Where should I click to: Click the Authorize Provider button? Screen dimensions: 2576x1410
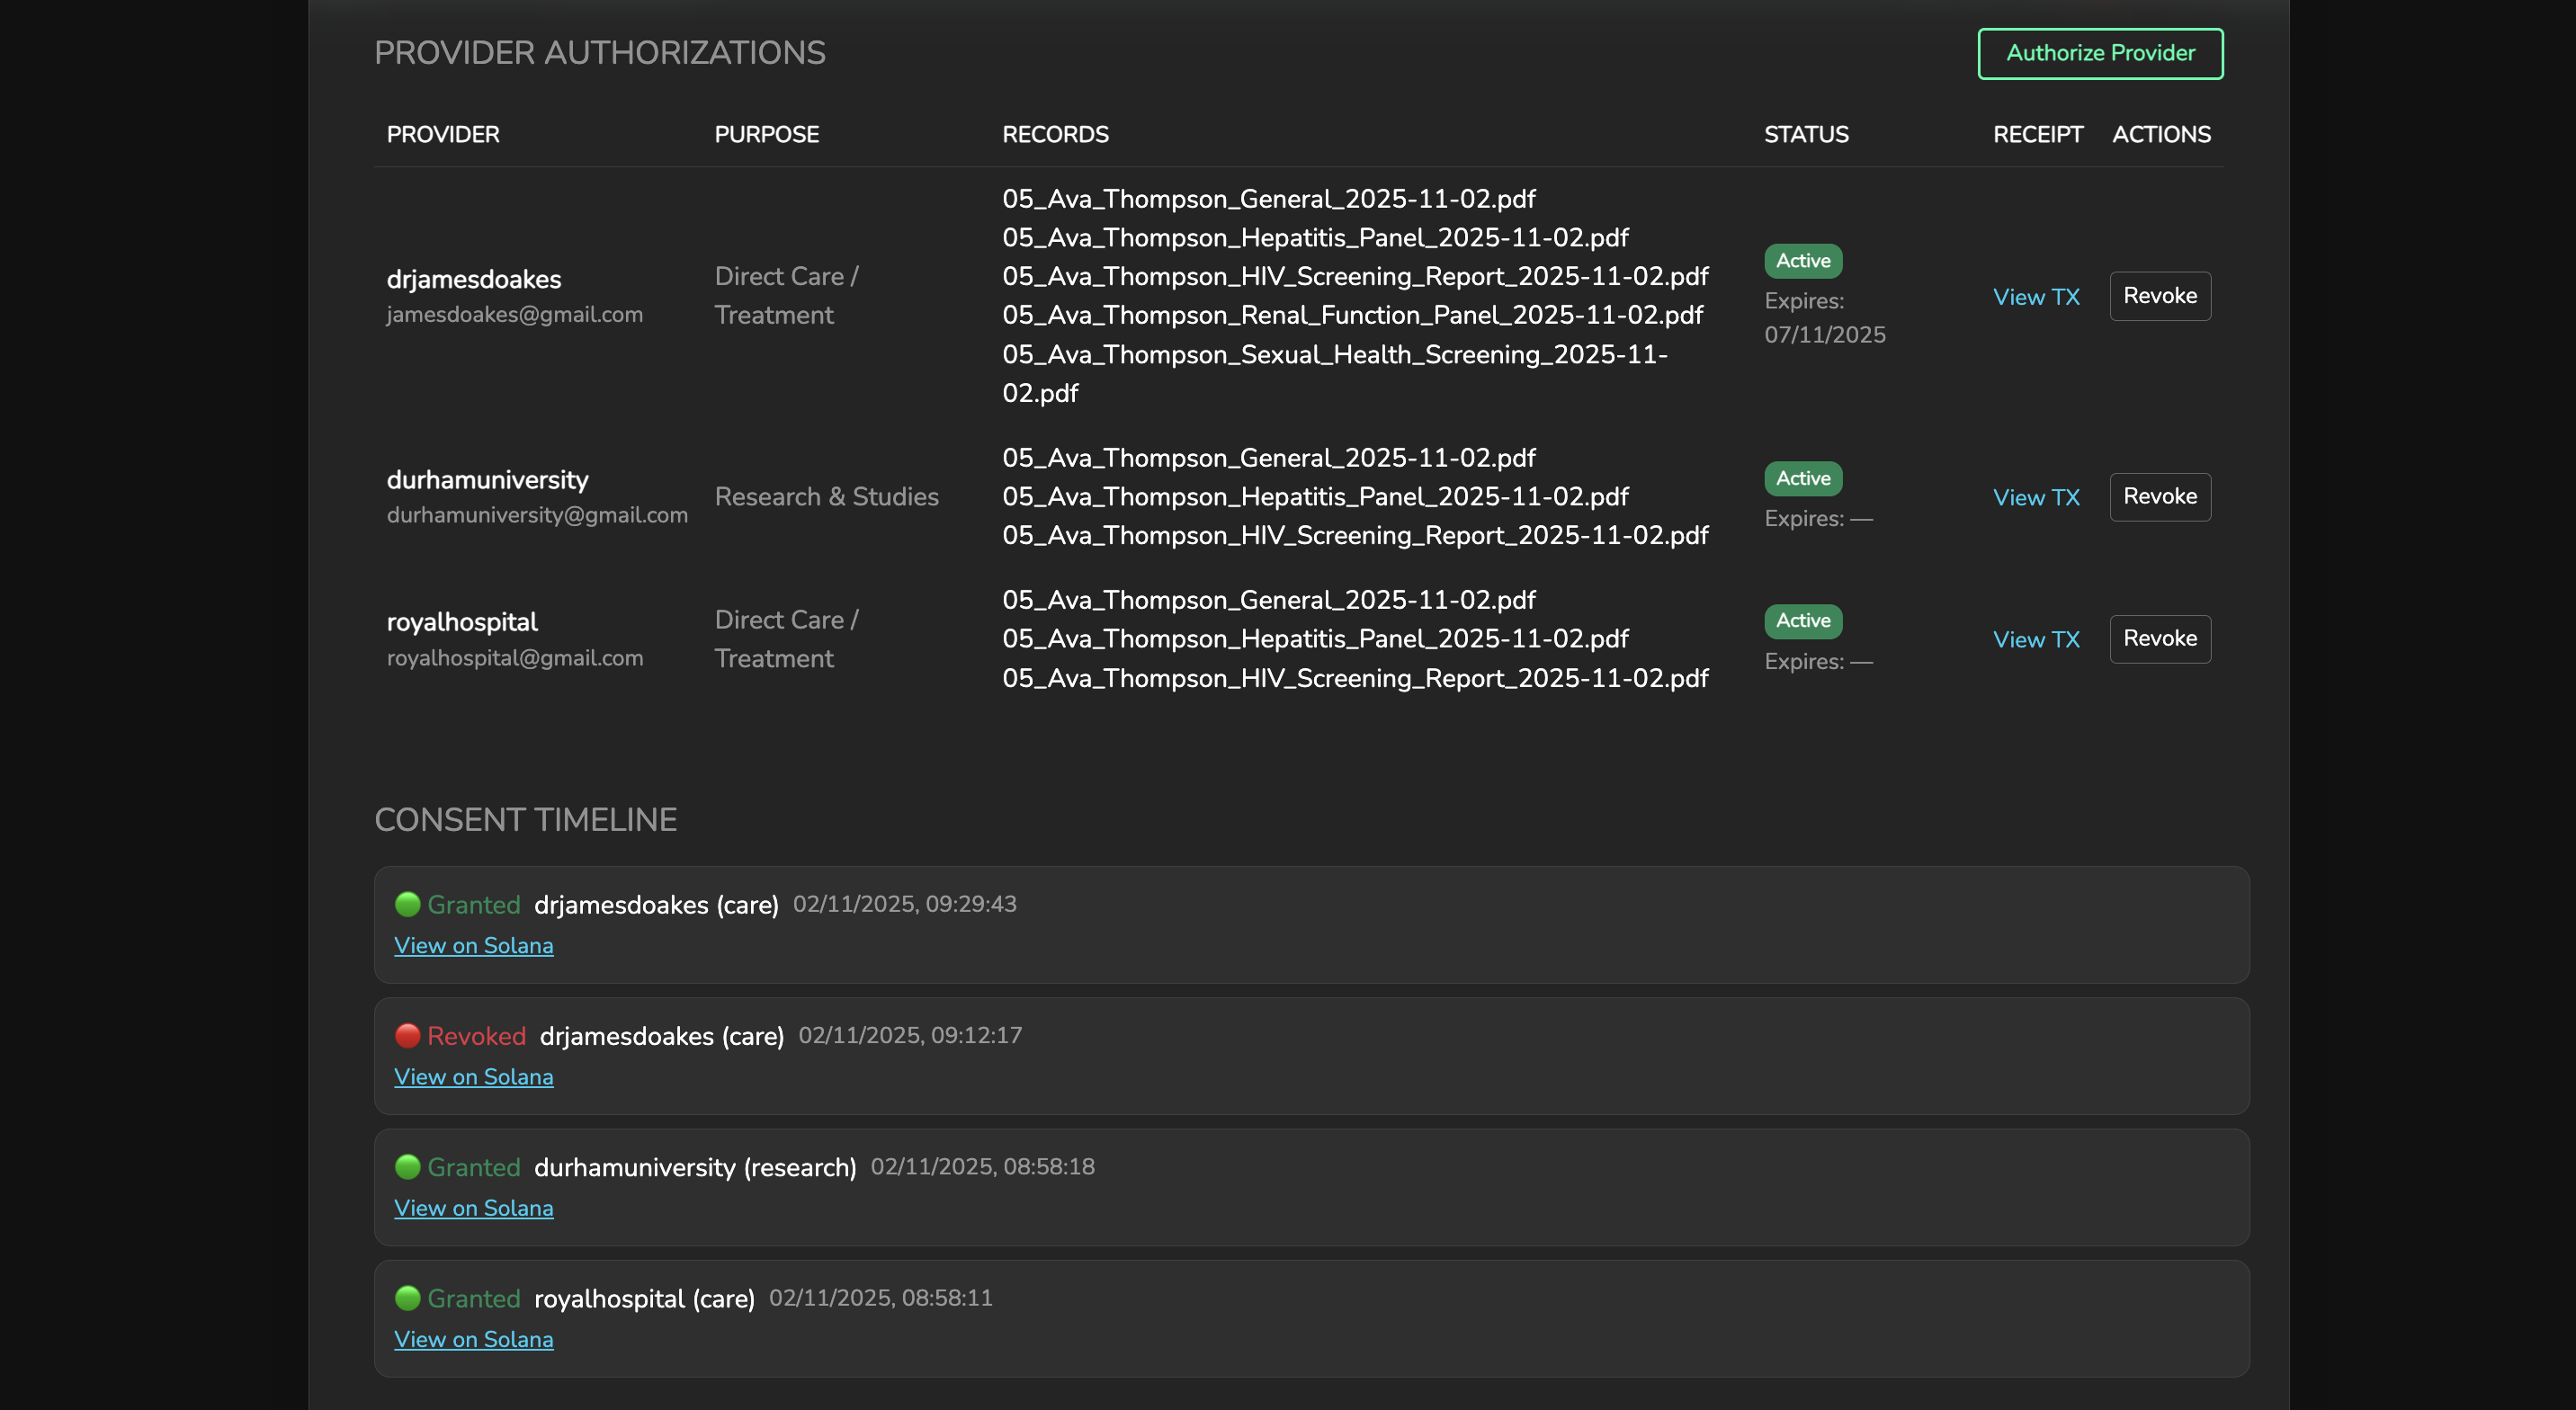point(2100,53)
